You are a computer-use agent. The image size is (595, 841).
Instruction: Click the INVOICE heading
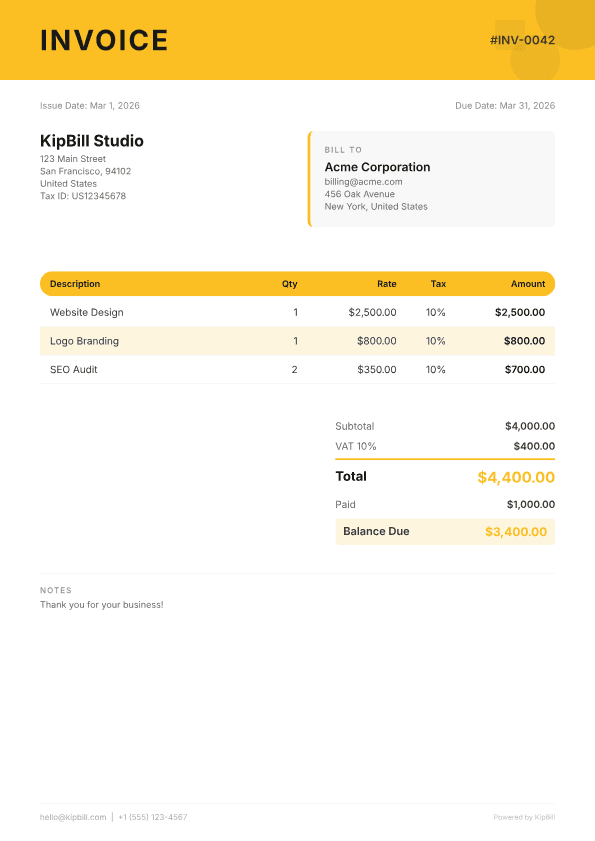click(104, 41)
